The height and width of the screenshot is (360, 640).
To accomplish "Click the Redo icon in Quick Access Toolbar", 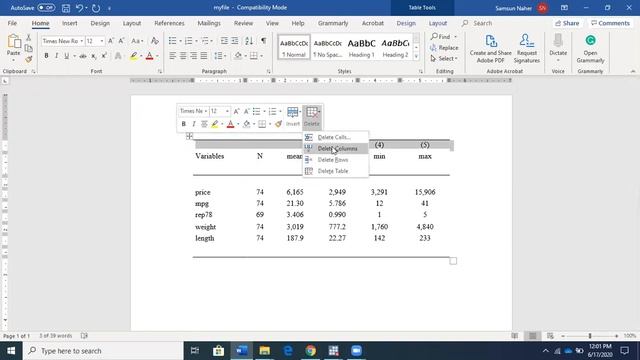I will [96, 8].
